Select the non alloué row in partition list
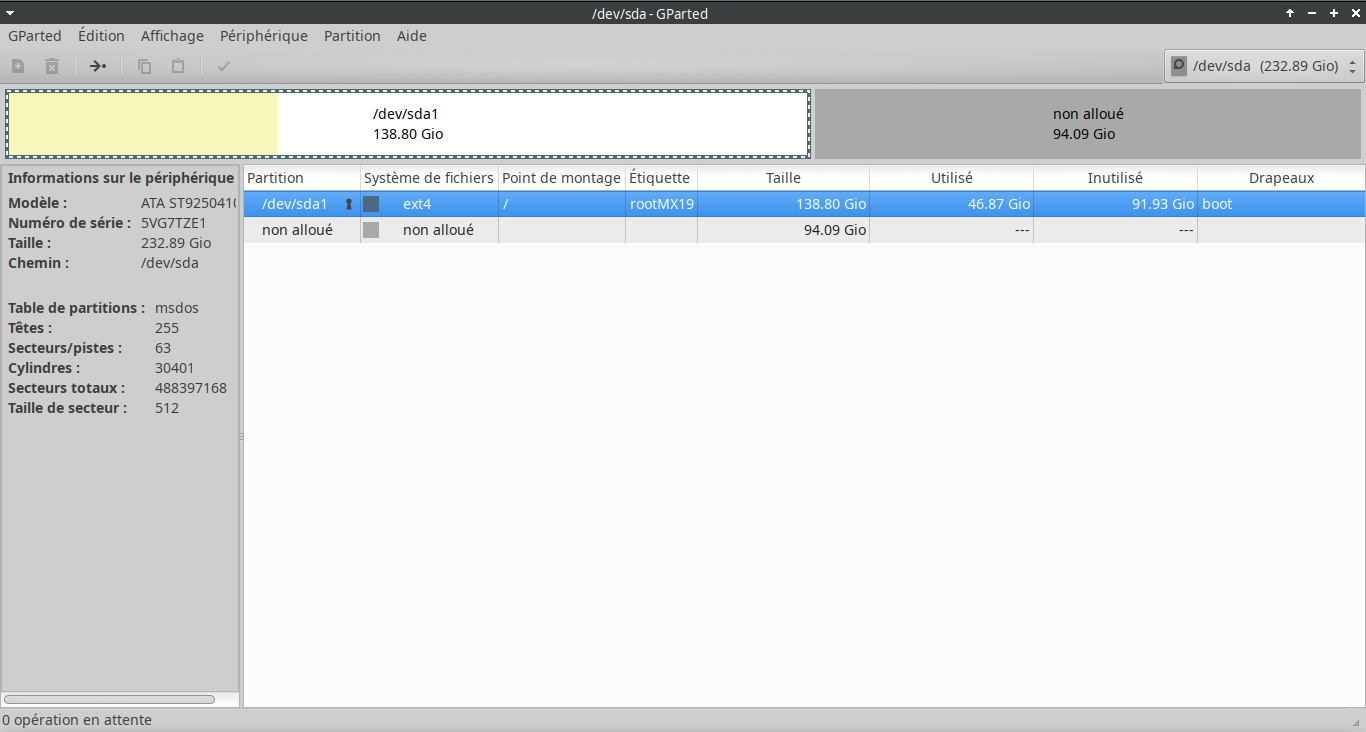The width and height of the screenshot is (1366, 732). click(x=804, y=230)
